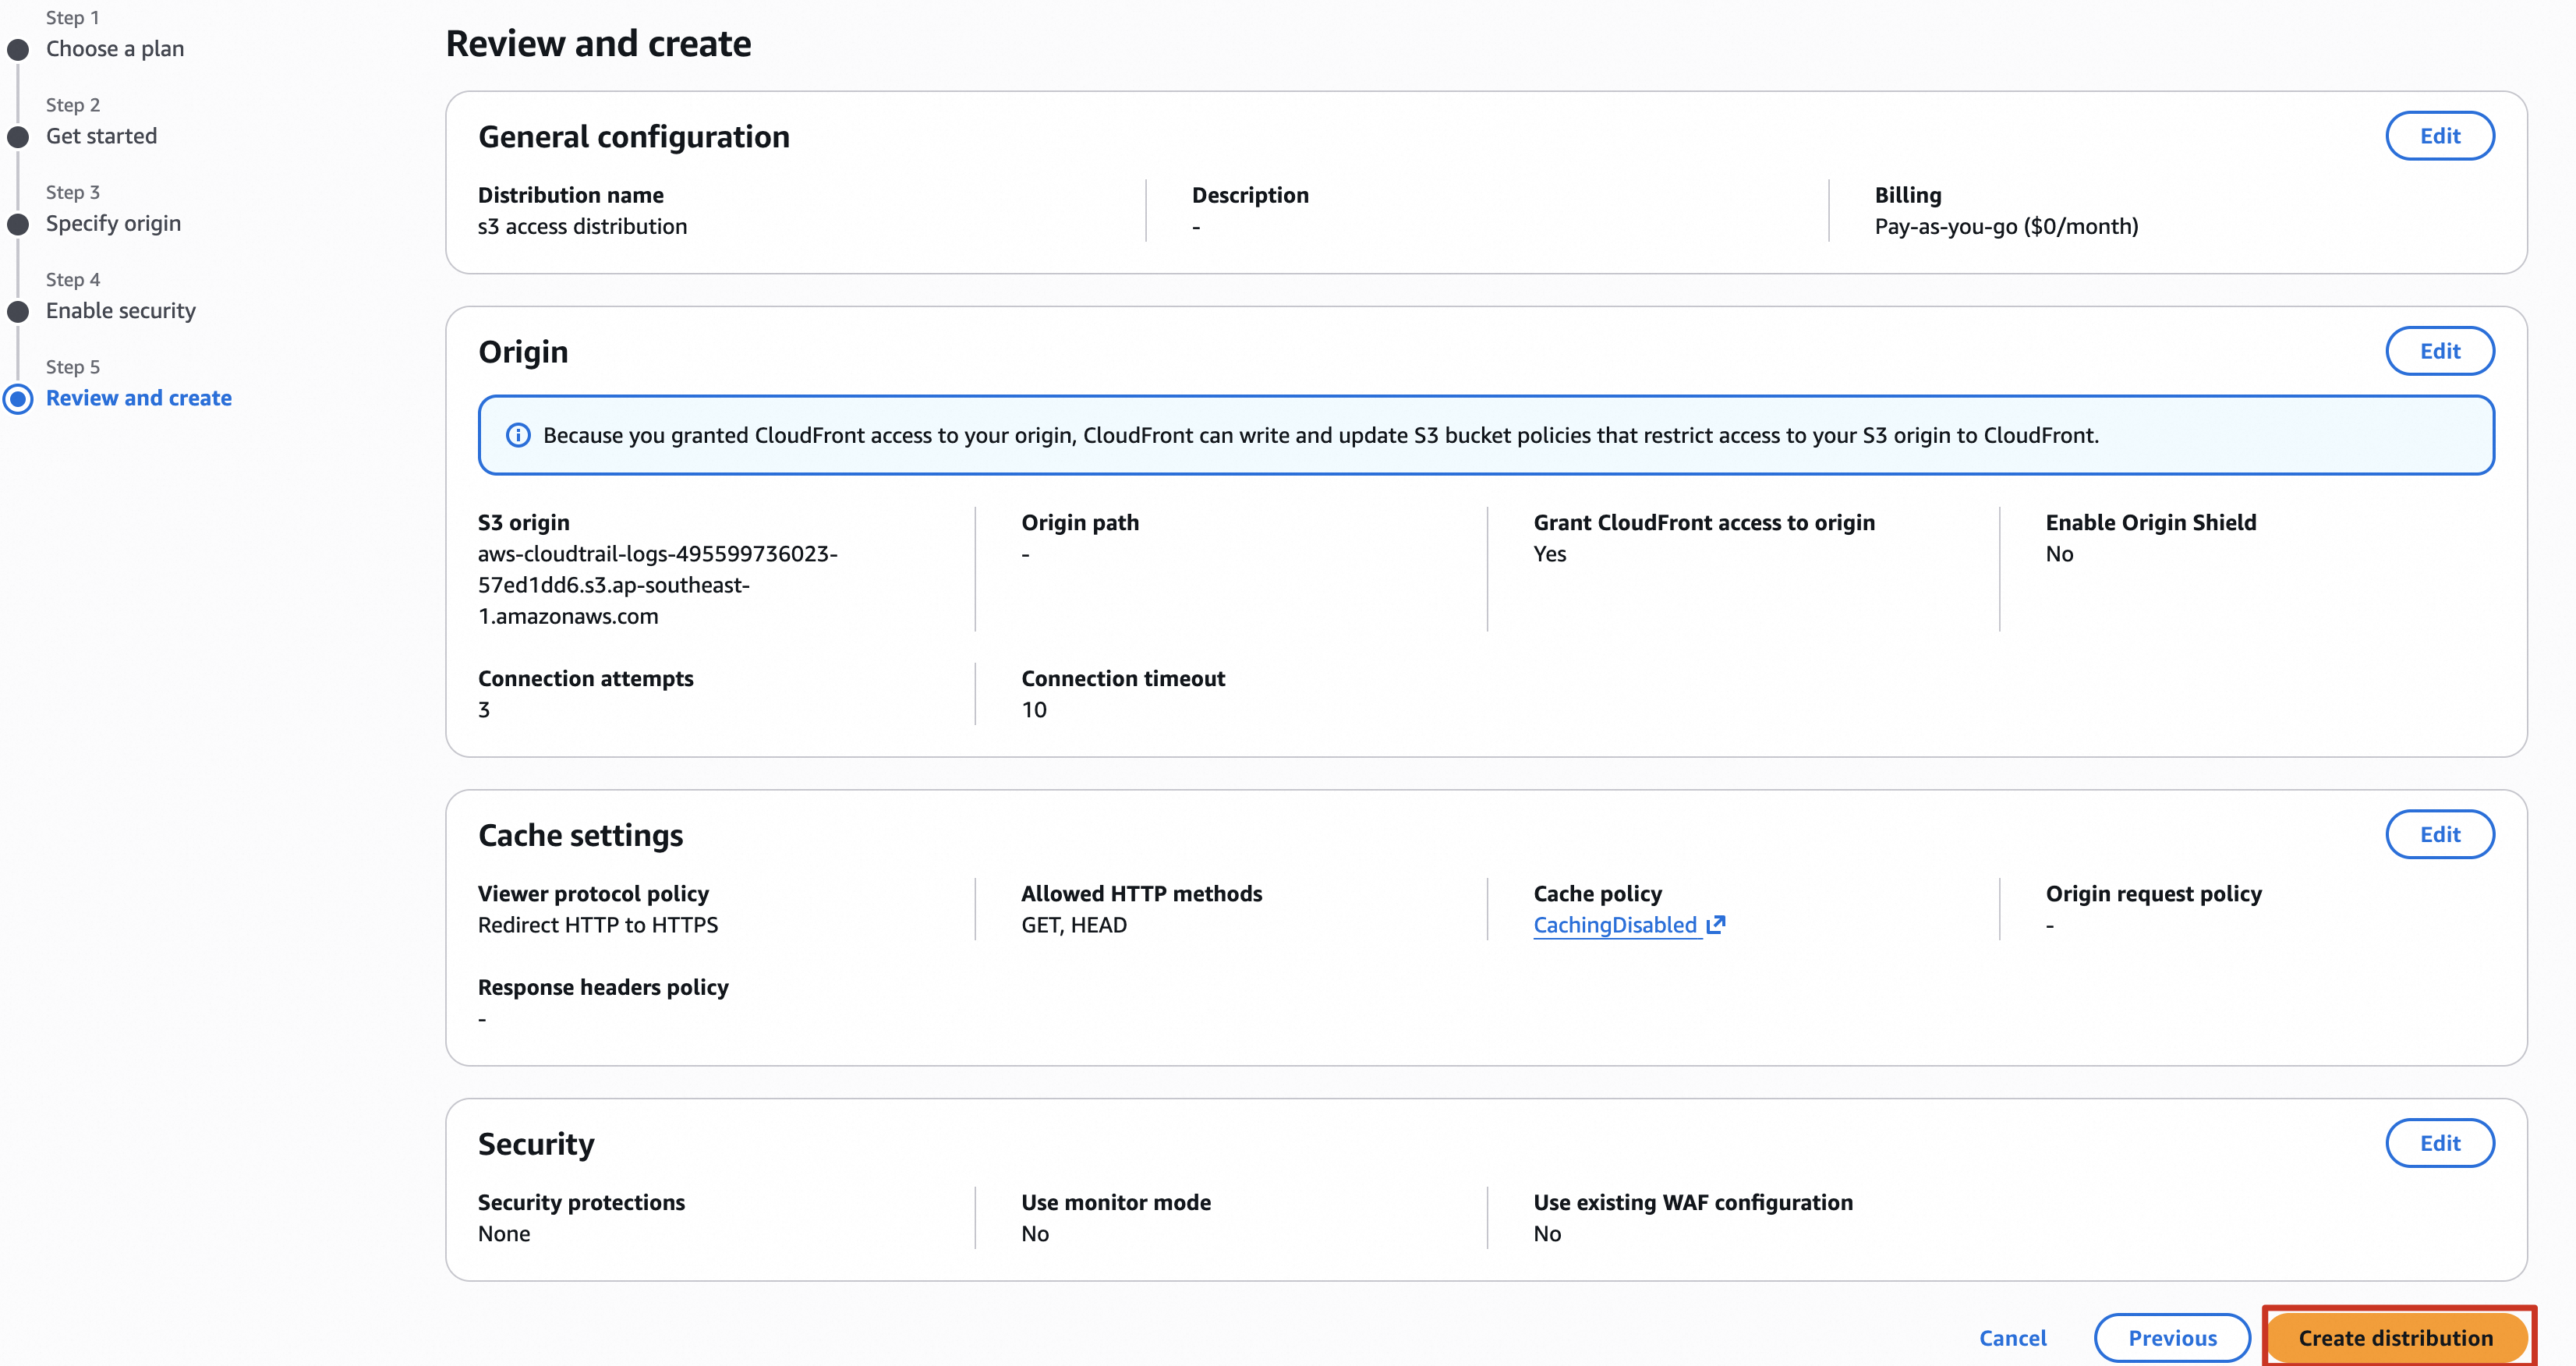The width and height of the screenshot is (2576, 1366).
Task: Jump to Choose a plan step
Action: tap(115, 49)
